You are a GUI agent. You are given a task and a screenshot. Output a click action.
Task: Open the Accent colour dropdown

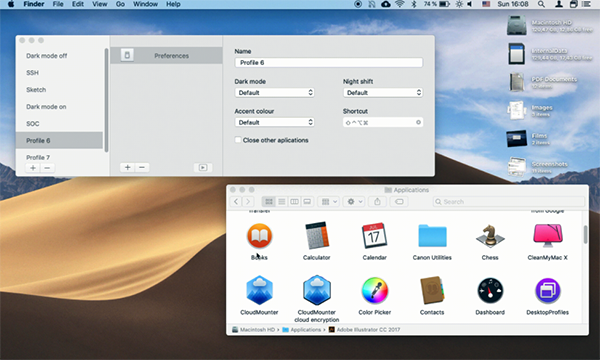(274, 122)
